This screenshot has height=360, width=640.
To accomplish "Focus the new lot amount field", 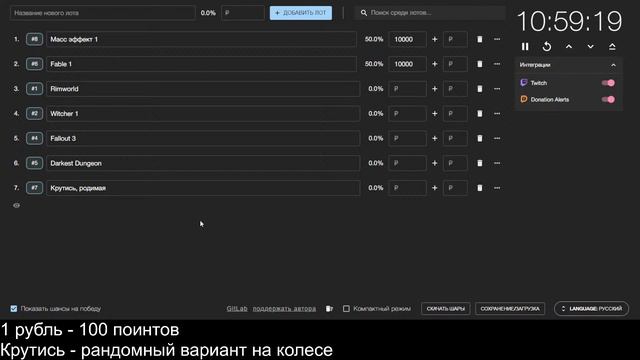I will [243, 13].
